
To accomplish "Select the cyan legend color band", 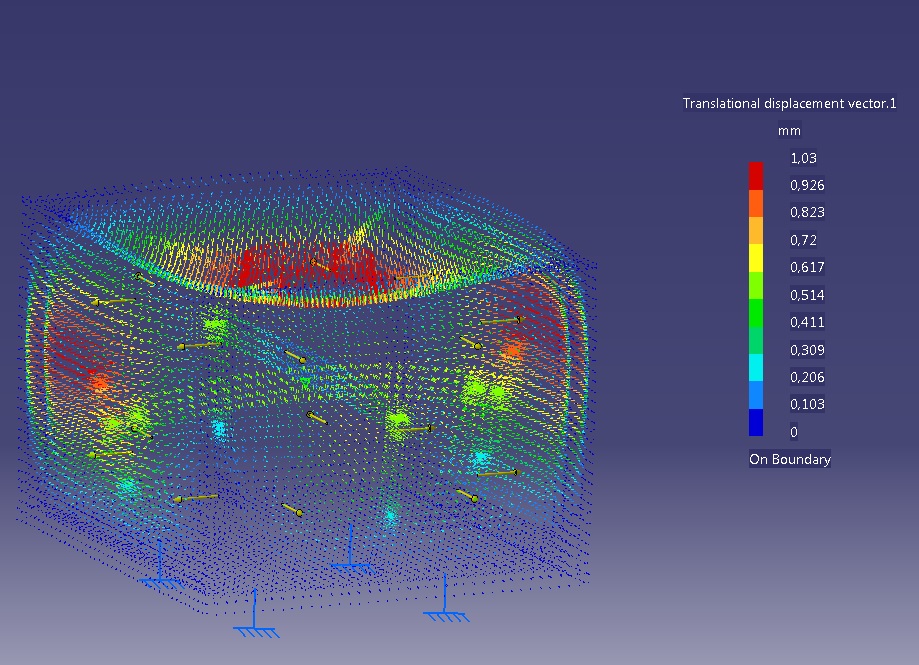I will (756, 367).
